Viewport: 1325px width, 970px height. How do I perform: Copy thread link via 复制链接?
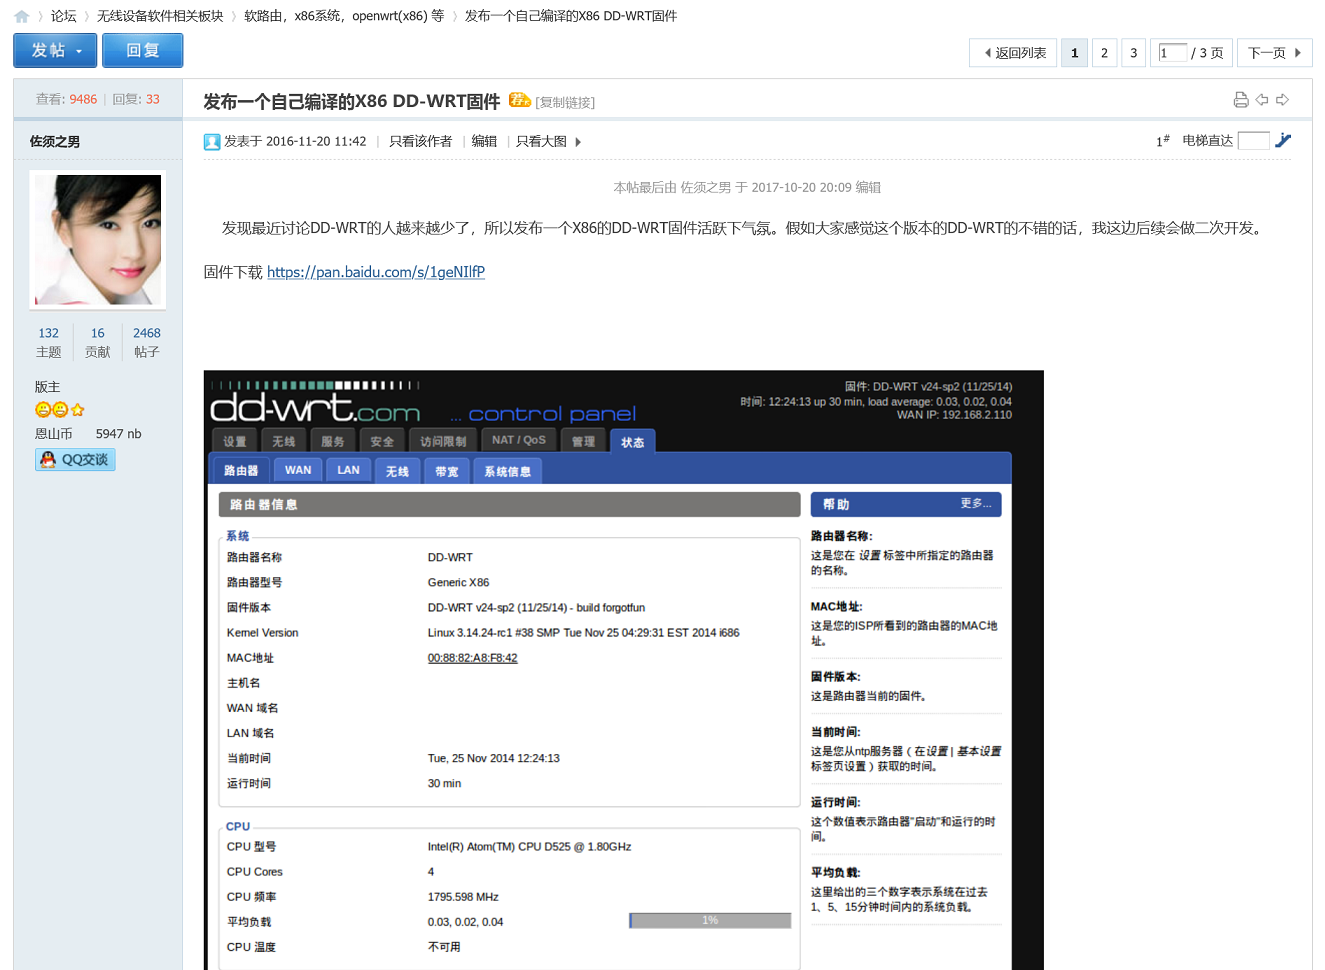[565, 102]
